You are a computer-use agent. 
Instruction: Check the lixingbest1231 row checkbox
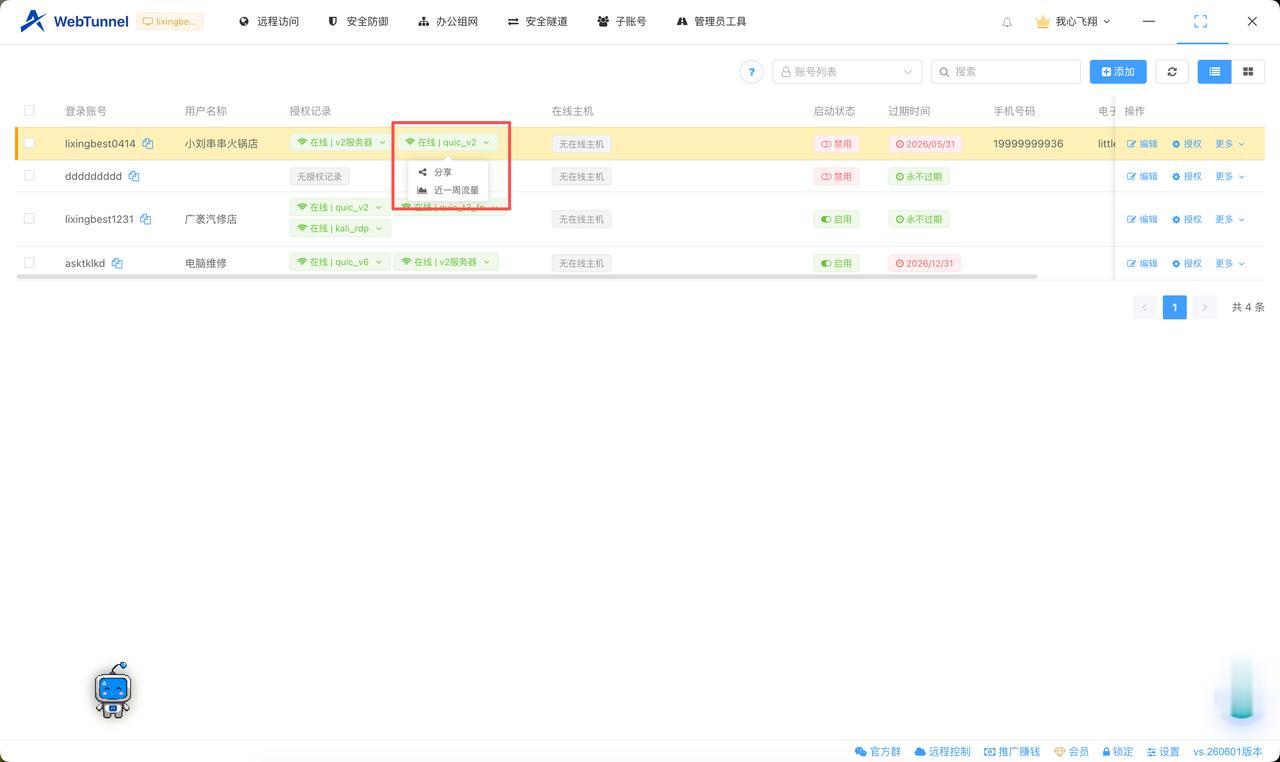point(29,218)
